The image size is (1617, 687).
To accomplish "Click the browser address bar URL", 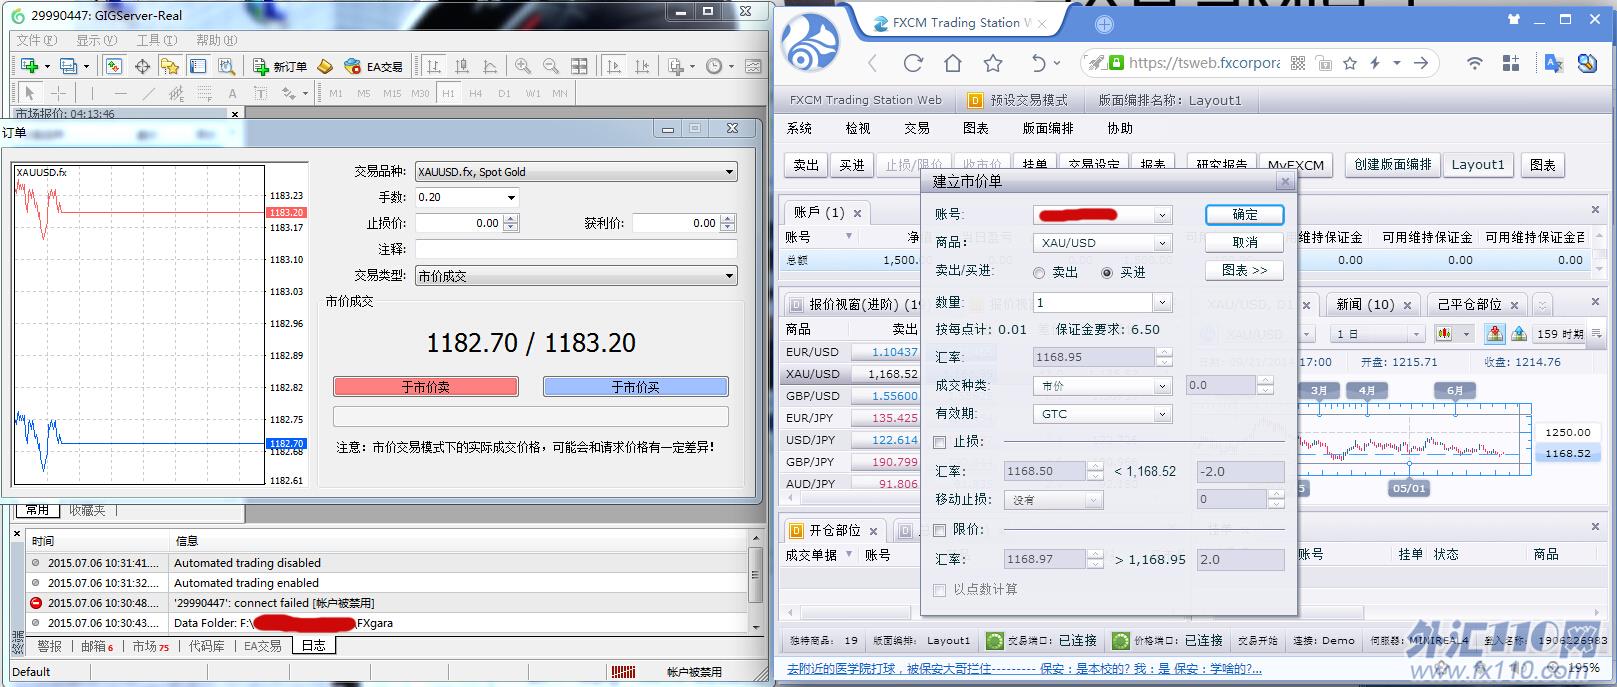I will (1204, 63).
